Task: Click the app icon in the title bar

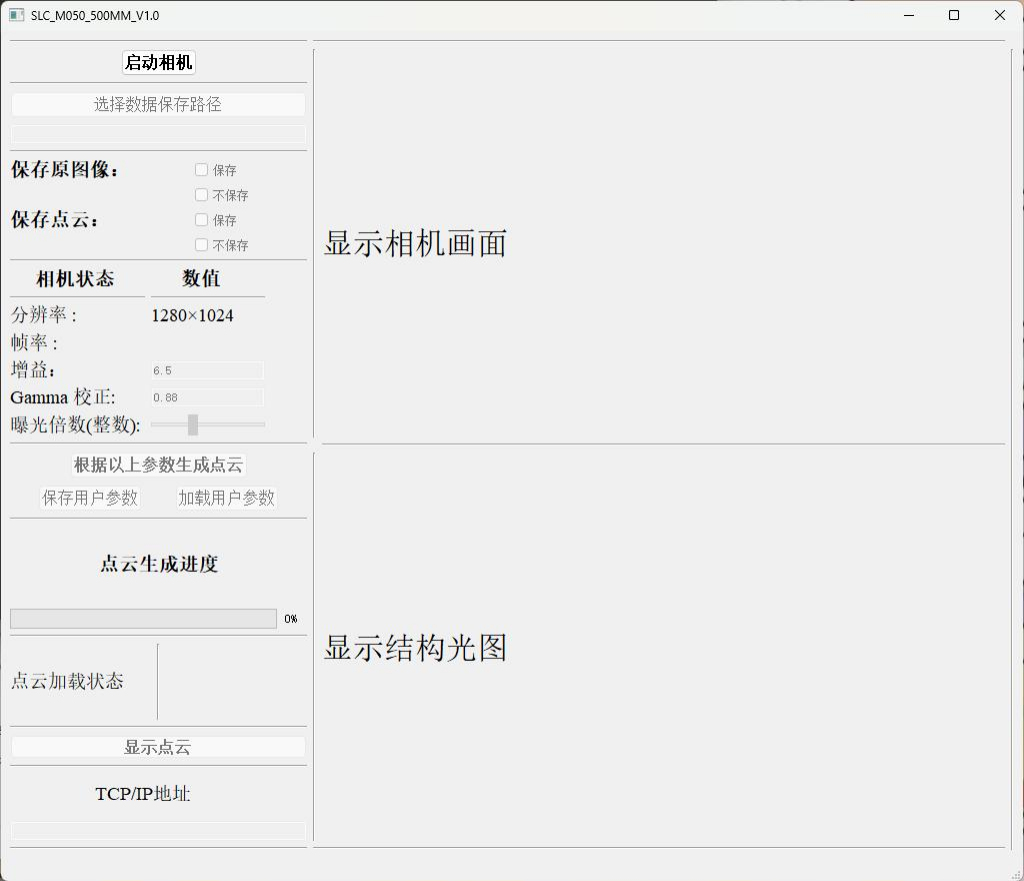Action: click(x=16, y=15)
